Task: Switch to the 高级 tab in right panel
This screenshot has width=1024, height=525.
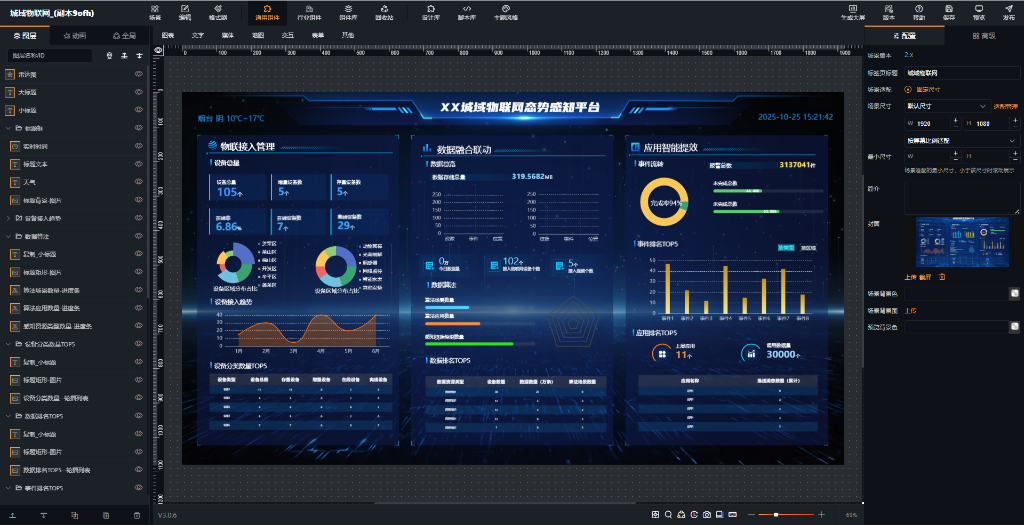Action: click(x=983, y=35)
